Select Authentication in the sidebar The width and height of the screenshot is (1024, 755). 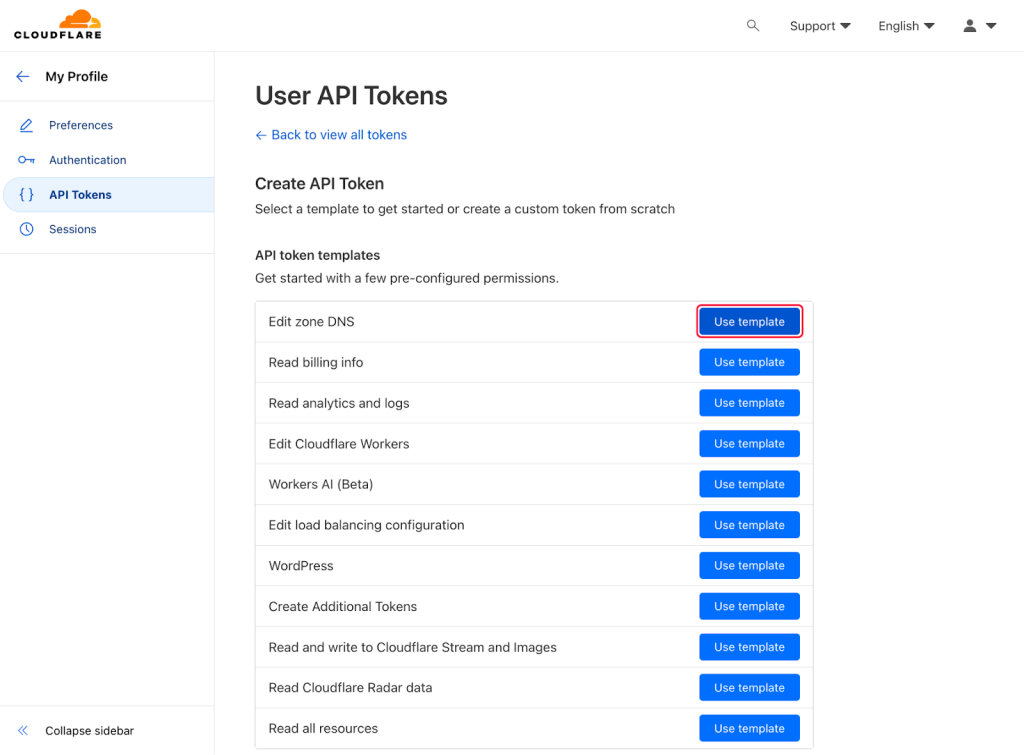(88, 160)
